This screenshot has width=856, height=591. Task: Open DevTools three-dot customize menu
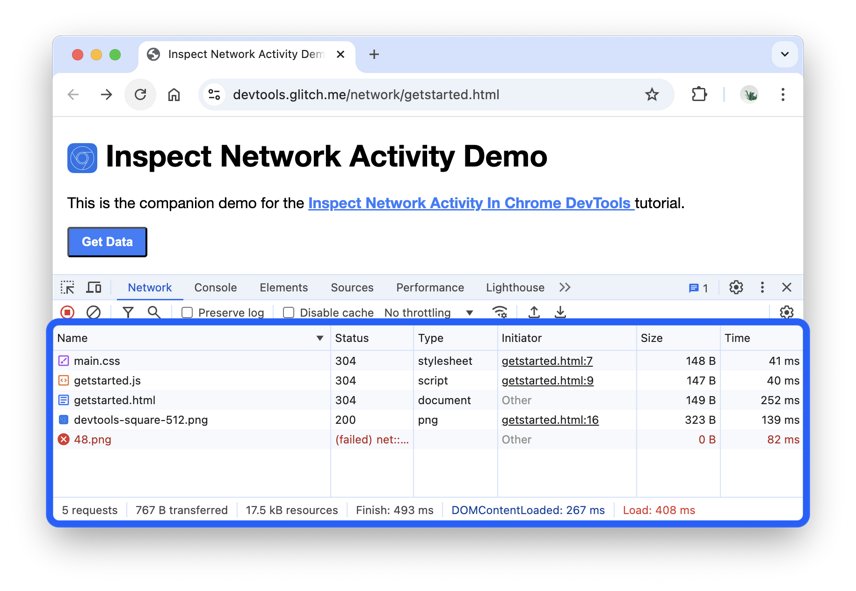tap(762, 287)
